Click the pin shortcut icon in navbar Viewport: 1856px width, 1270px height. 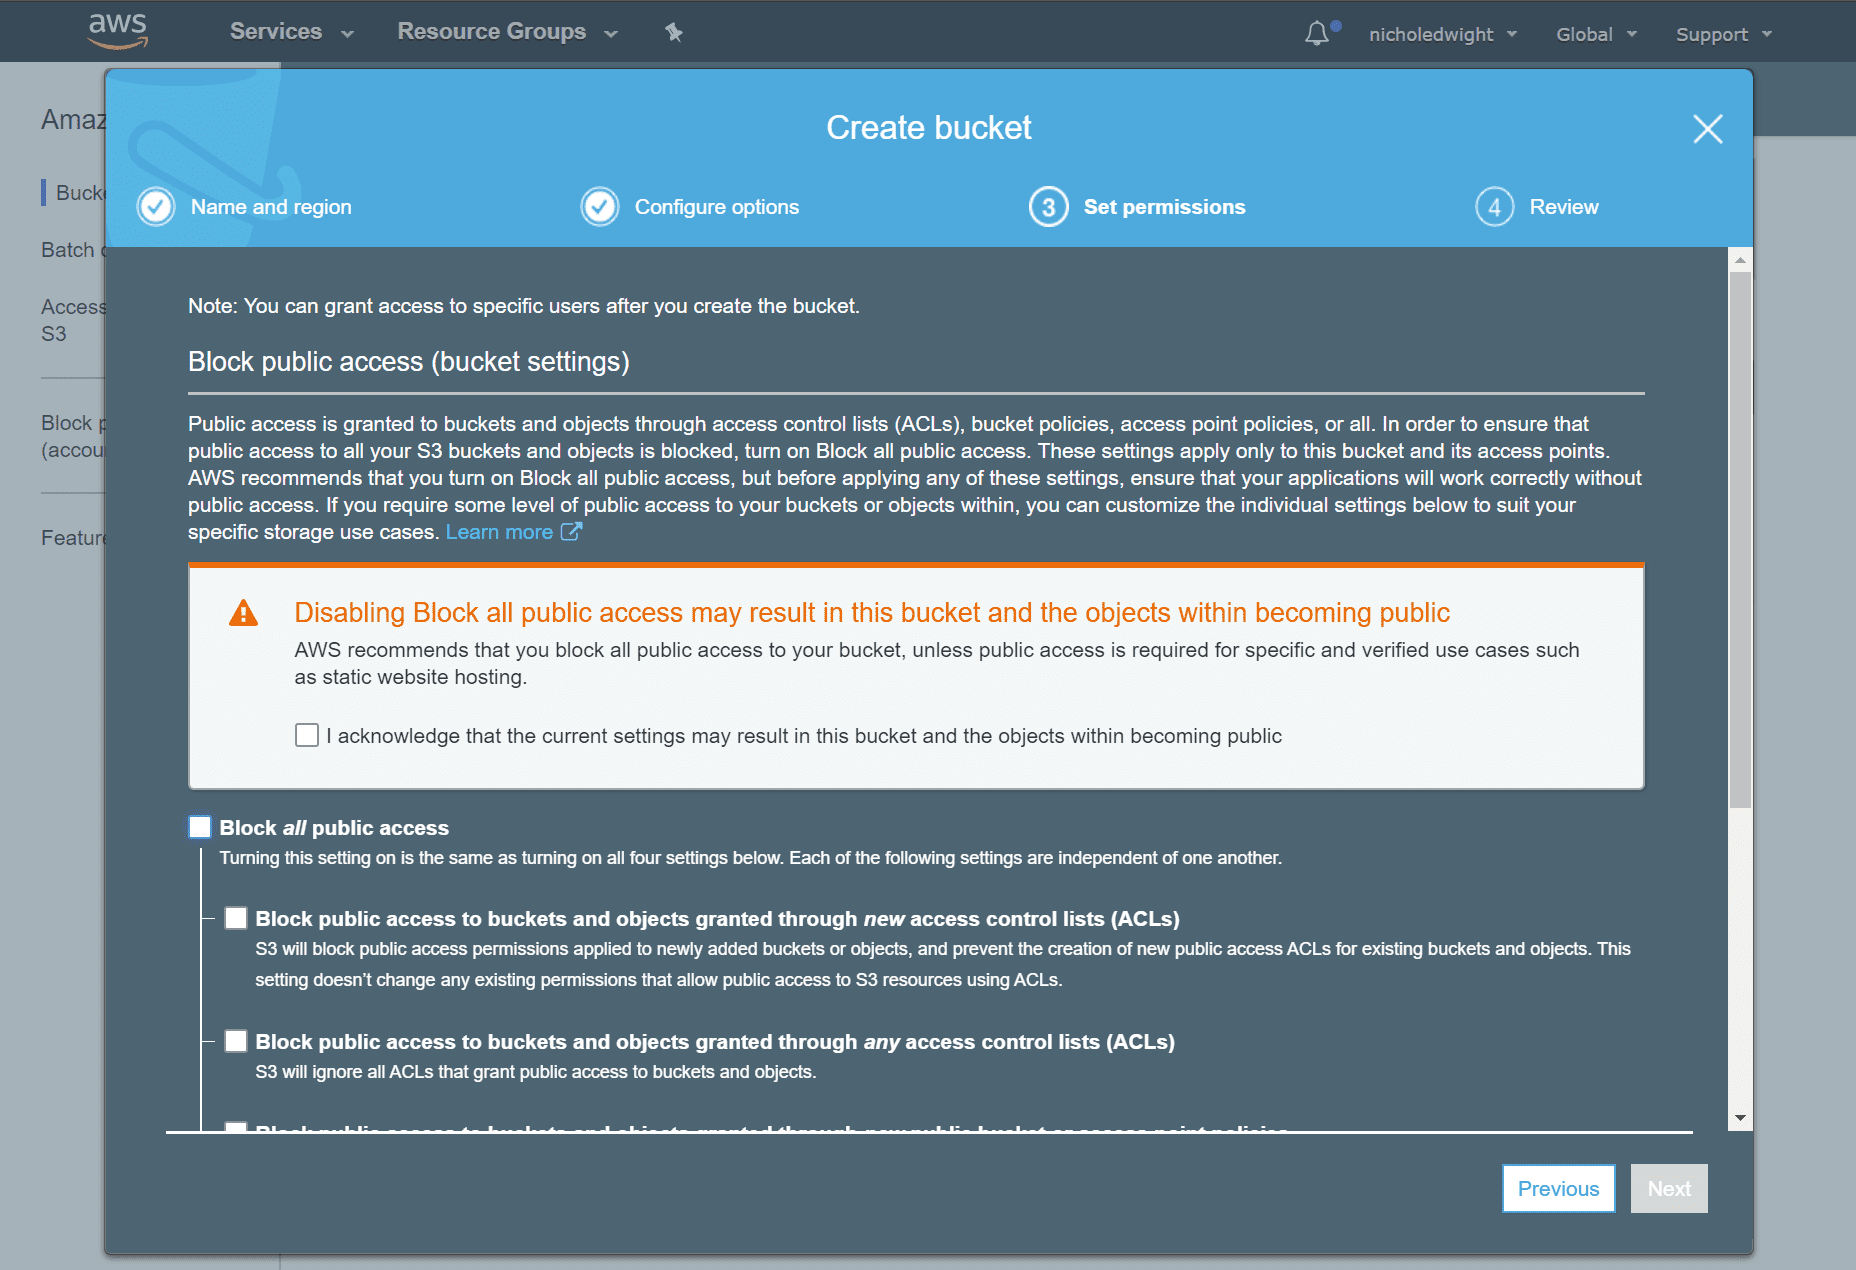coord(674,33)
